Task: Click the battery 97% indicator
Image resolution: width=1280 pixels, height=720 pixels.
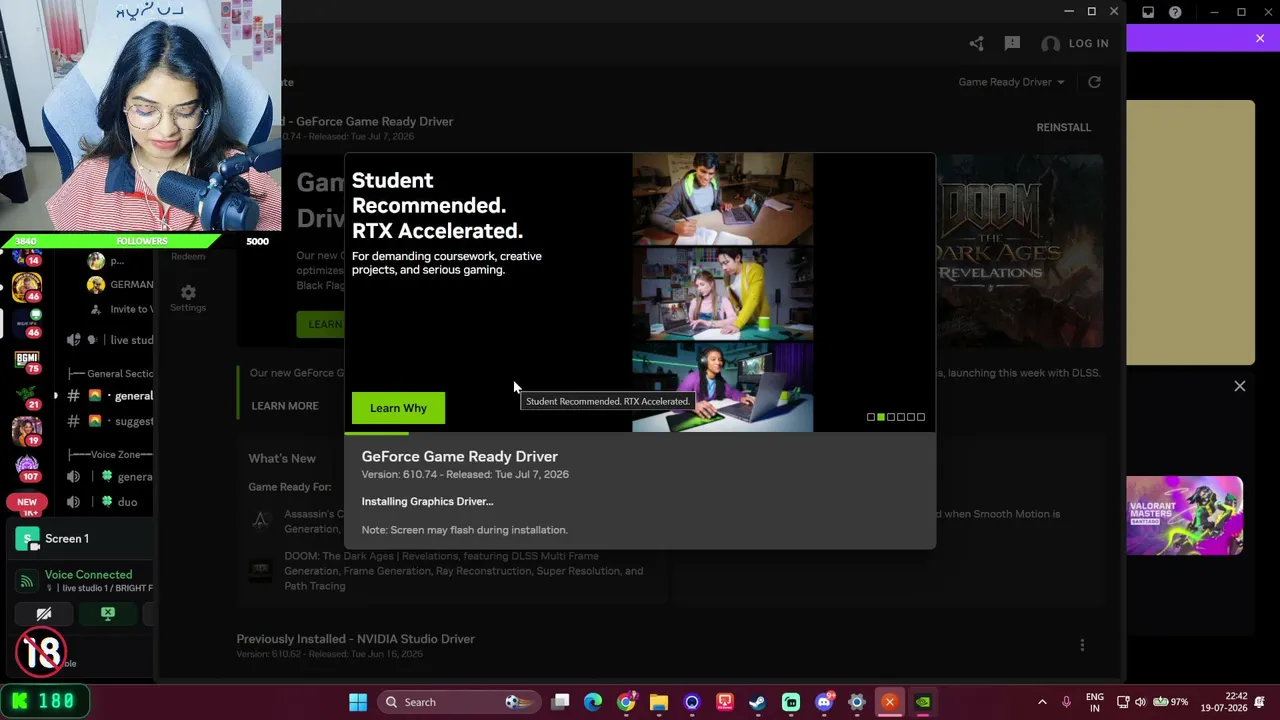Action: tap(1170, 702)
